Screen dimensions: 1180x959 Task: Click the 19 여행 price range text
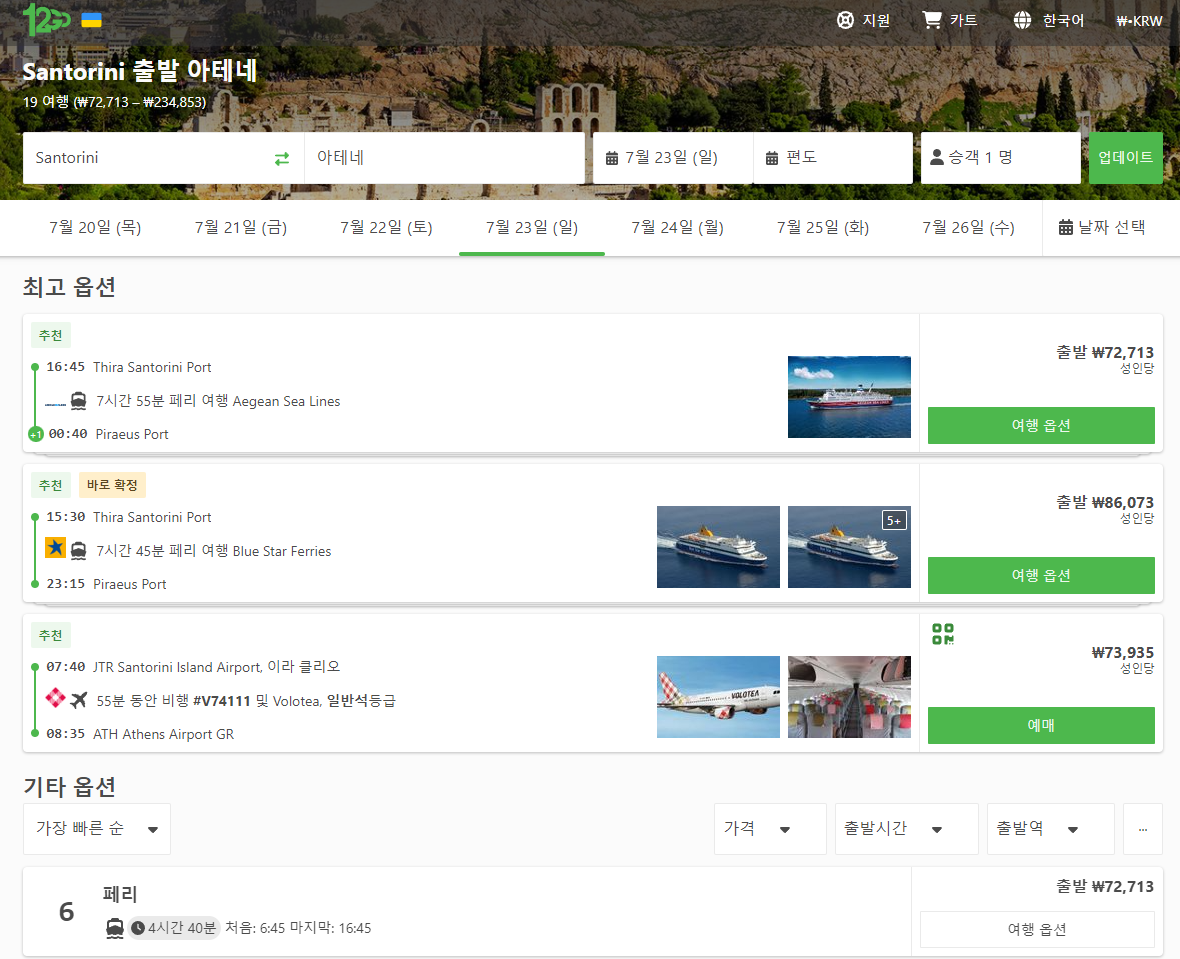tap(114, 102)
